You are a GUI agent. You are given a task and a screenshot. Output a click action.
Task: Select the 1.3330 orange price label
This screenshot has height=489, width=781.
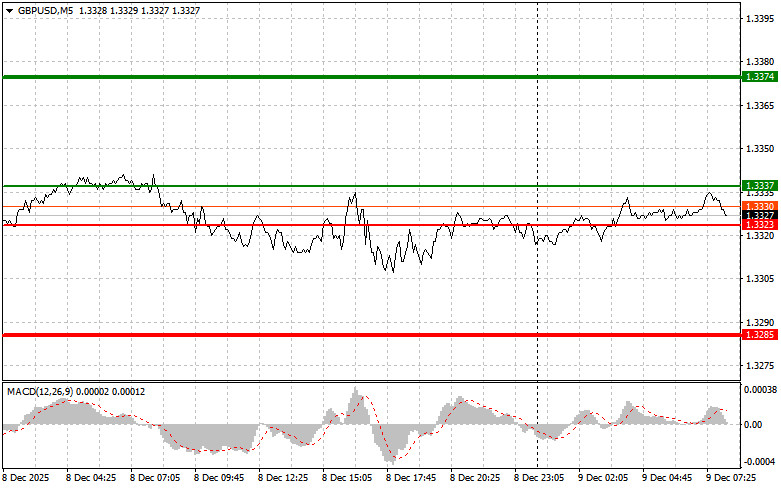pos(760,206)
